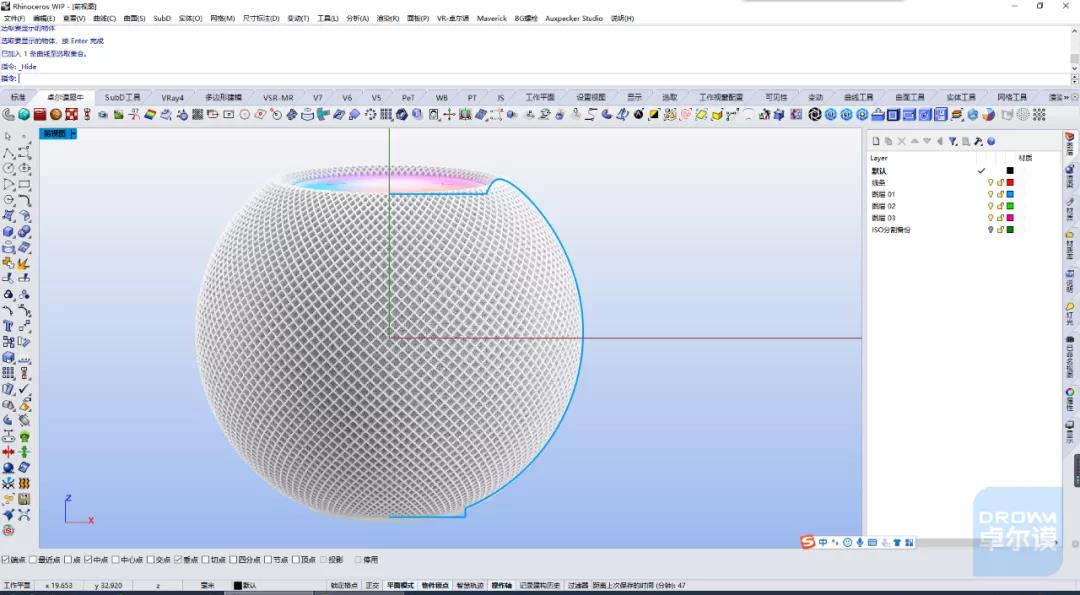Click the blue color swatch of 图层 01
This screenshot has height=595, width=1080.
(1010, 194)
